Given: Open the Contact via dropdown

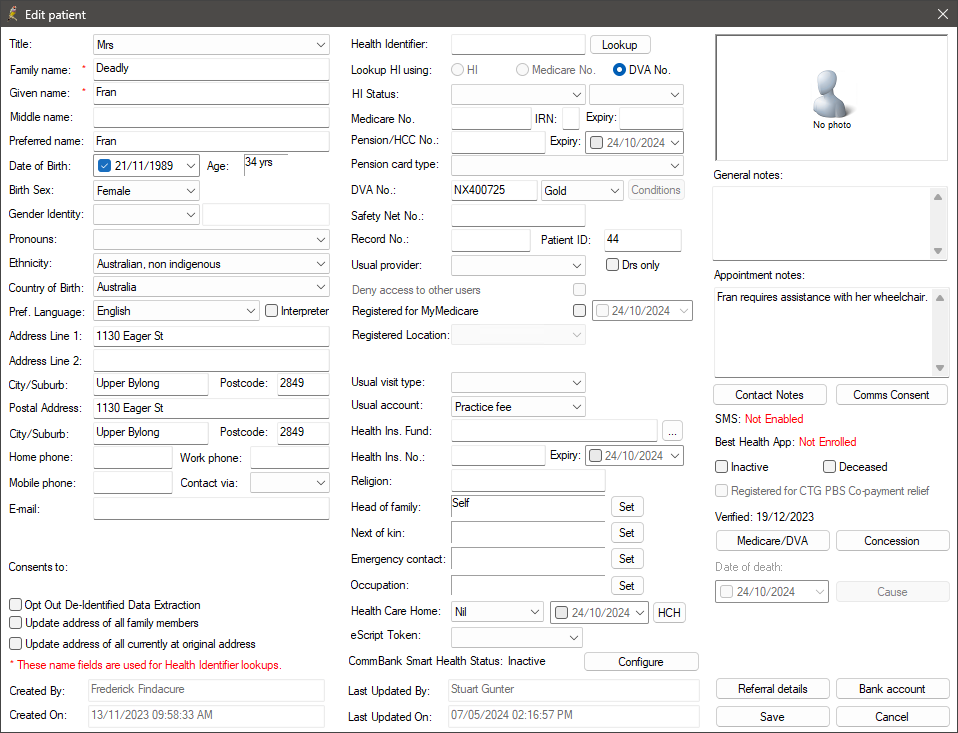Looking at the screenshot, I should point(290,483).
